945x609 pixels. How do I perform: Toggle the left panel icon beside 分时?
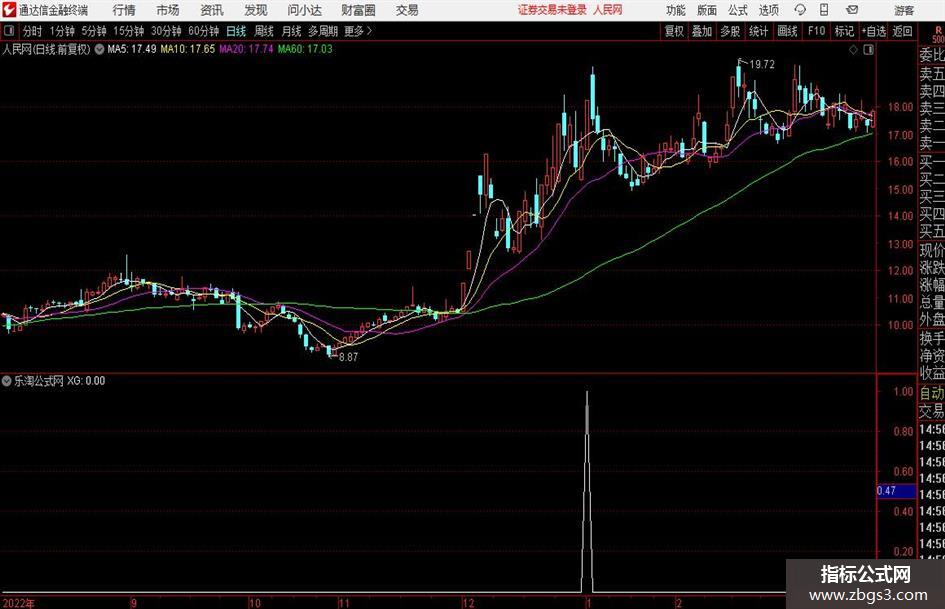pyautogui.click(x=9, y=31)
